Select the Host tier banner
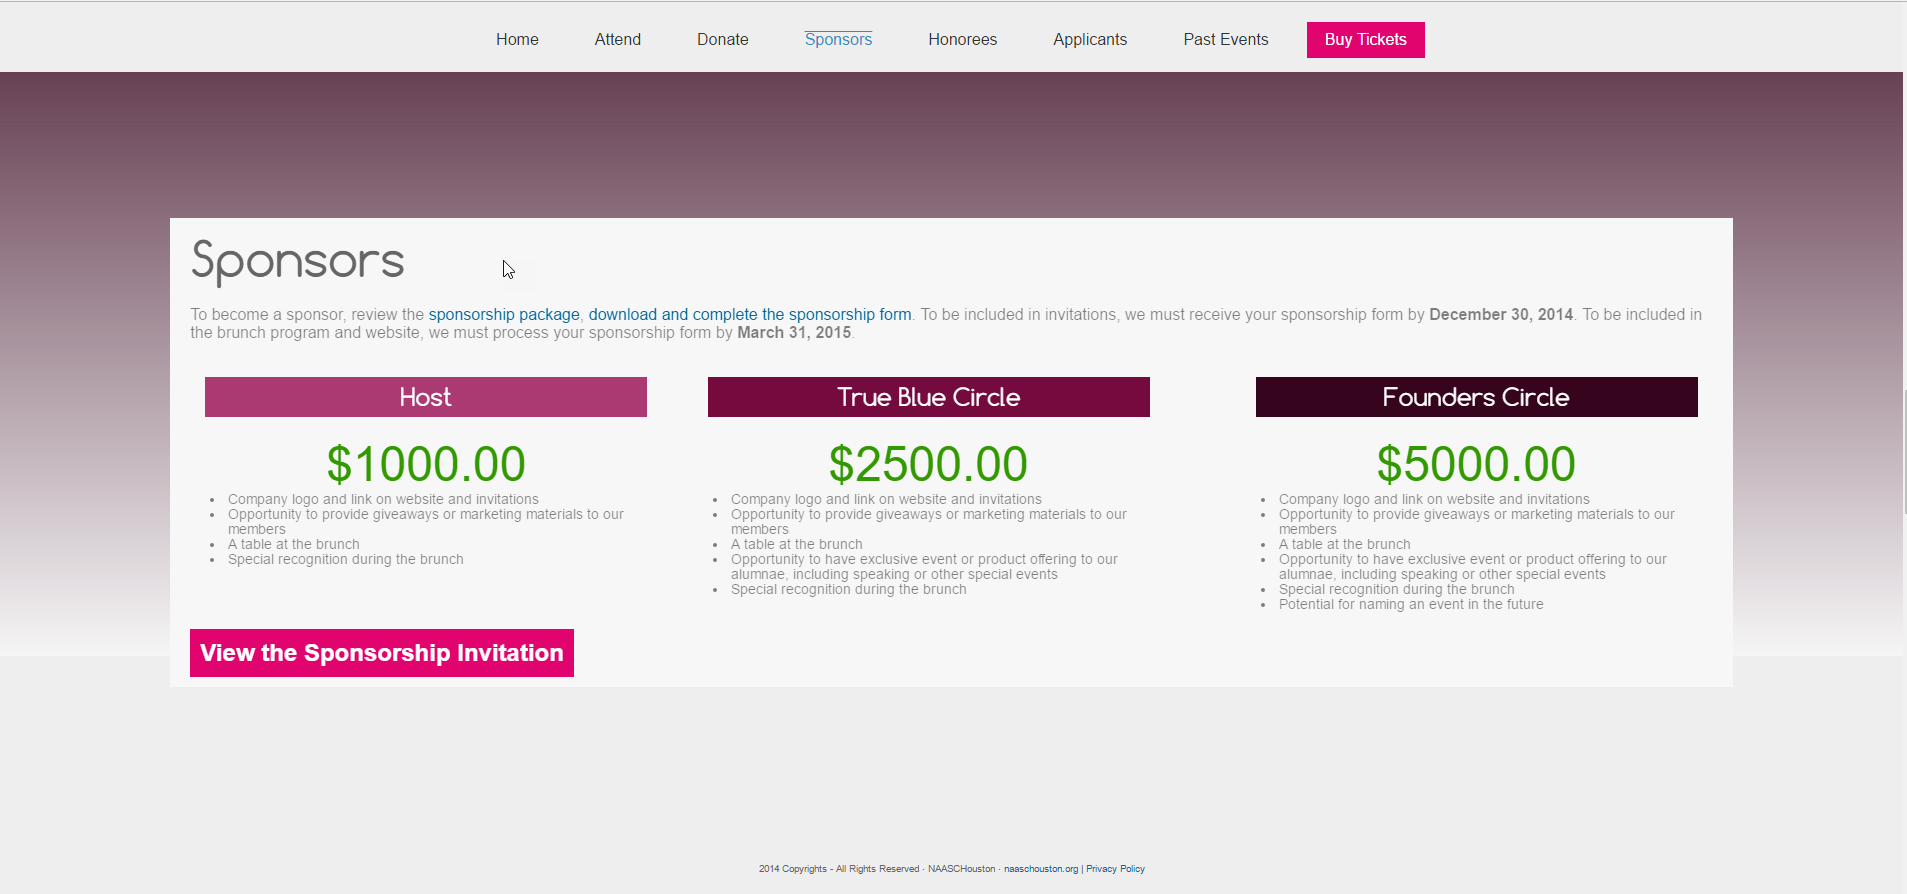This screenshot has height=894, width=1907. 426,397
